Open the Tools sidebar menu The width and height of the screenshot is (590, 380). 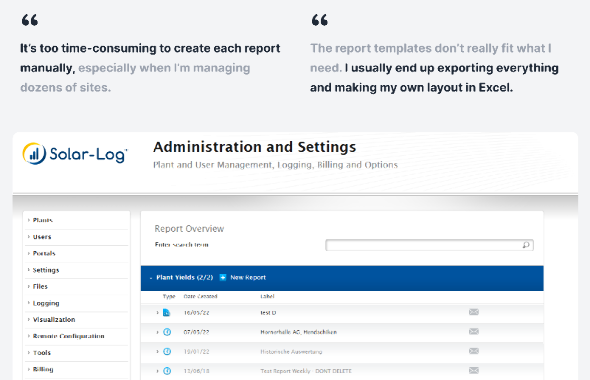click(77, 353)
